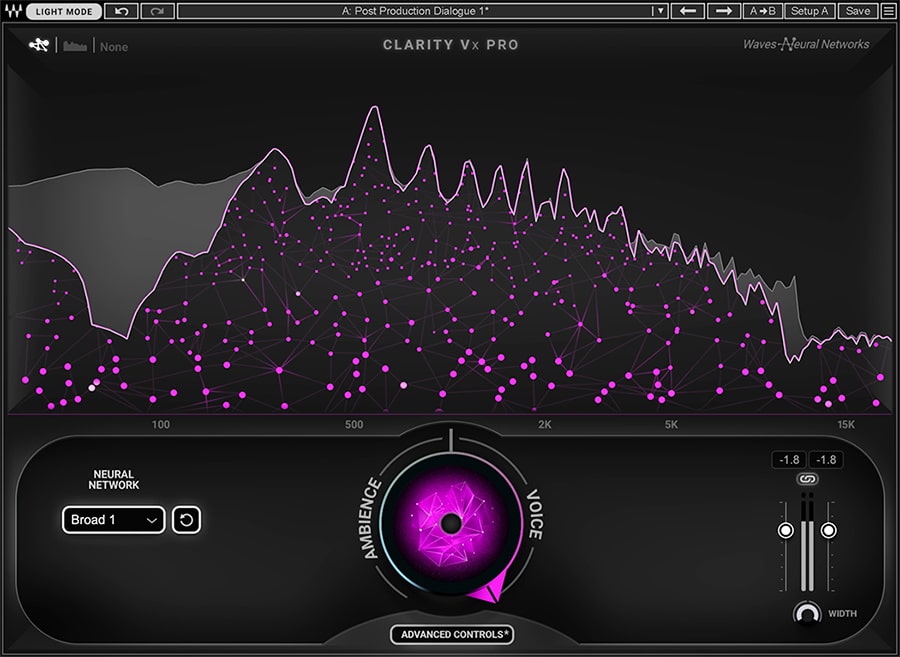Click the Ambience/Voice center knob
The image size is (900, 657).
[x=451, y=523]
